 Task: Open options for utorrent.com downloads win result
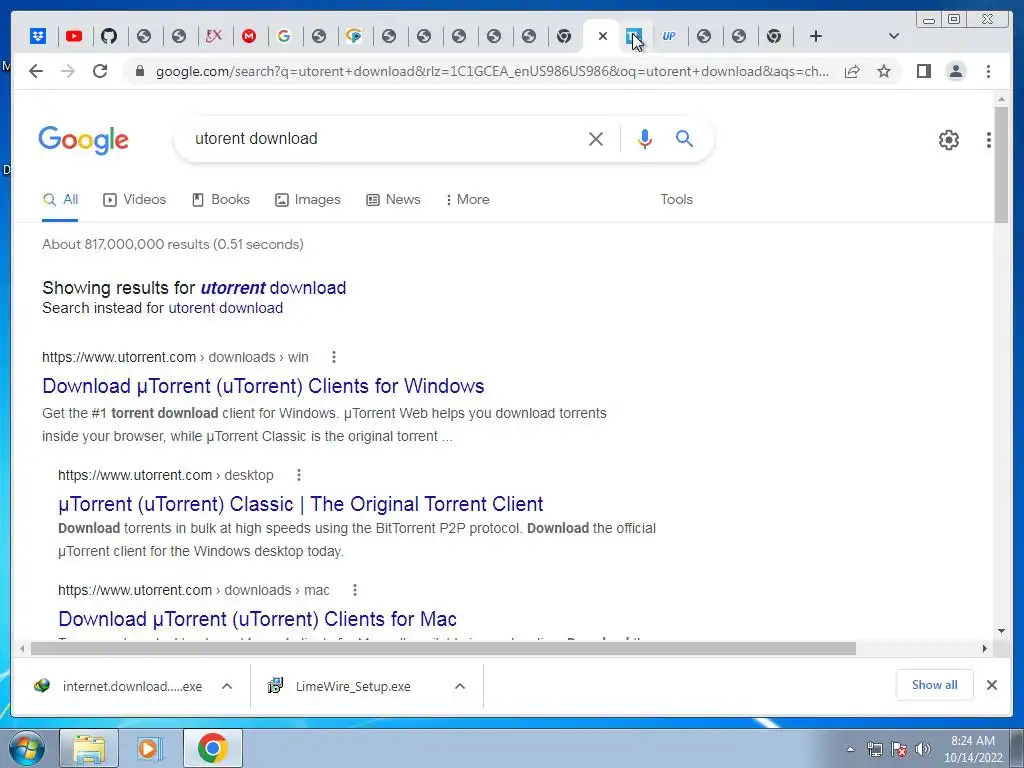click(334, 357)
